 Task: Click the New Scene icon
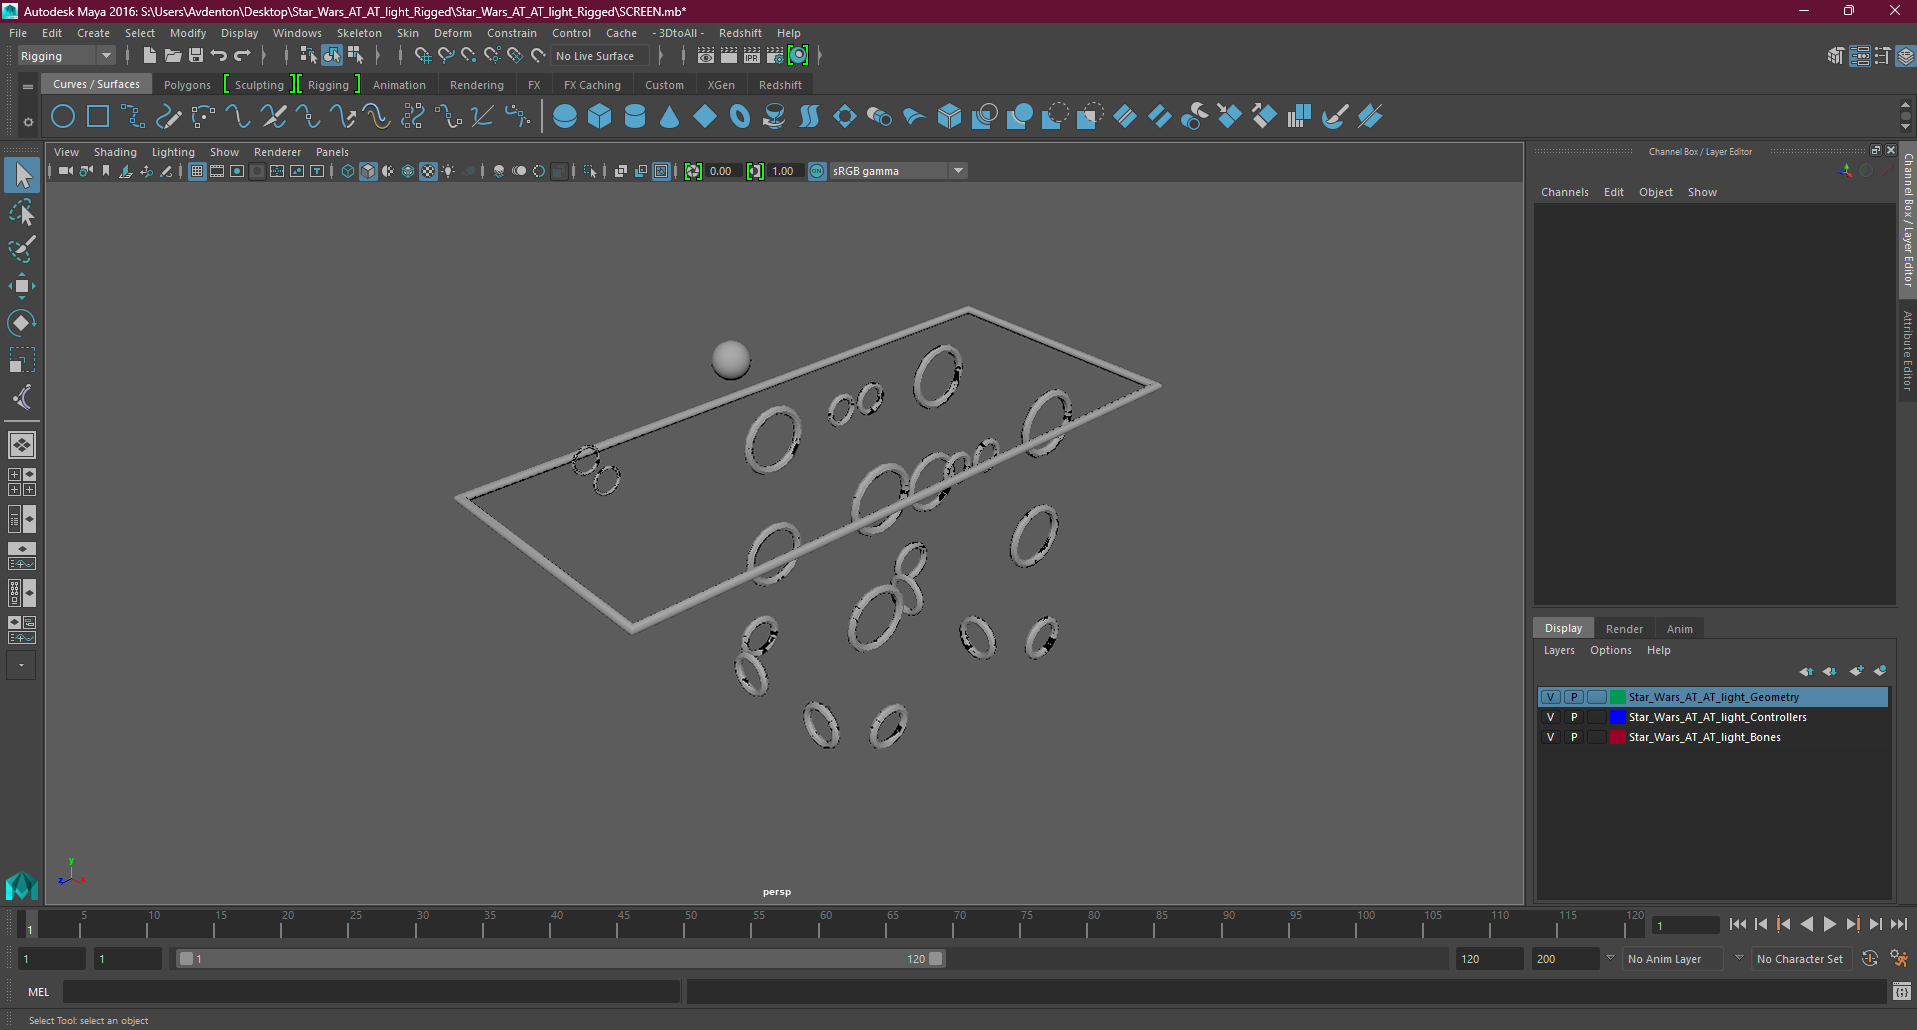click(x=150, y=56)
